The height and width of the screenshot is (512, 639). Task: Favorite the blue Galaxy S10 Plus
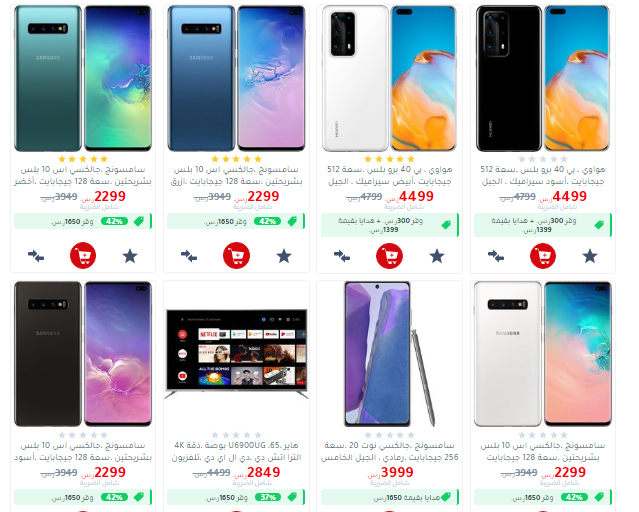click(284, 256)
